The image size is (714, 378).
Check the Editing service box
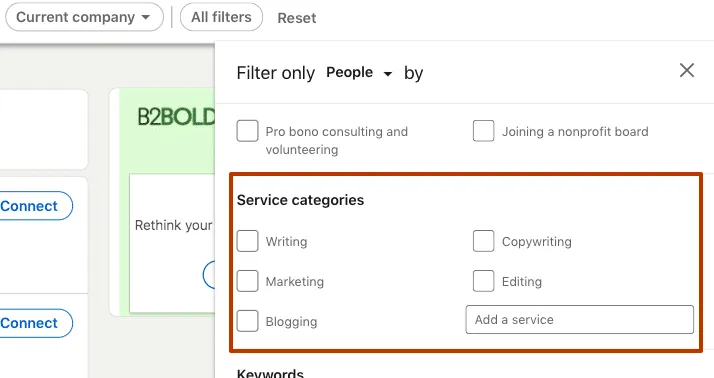coord(483,281)
